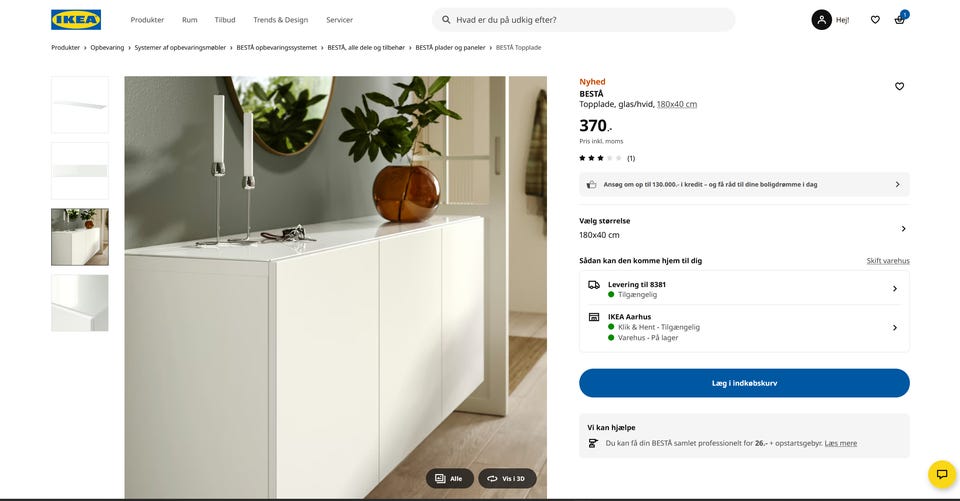The width and height of the screenshot is (960, 501).
Task: Open all images via Alle button
Action: pyautogui.click(x=449, y=478)
